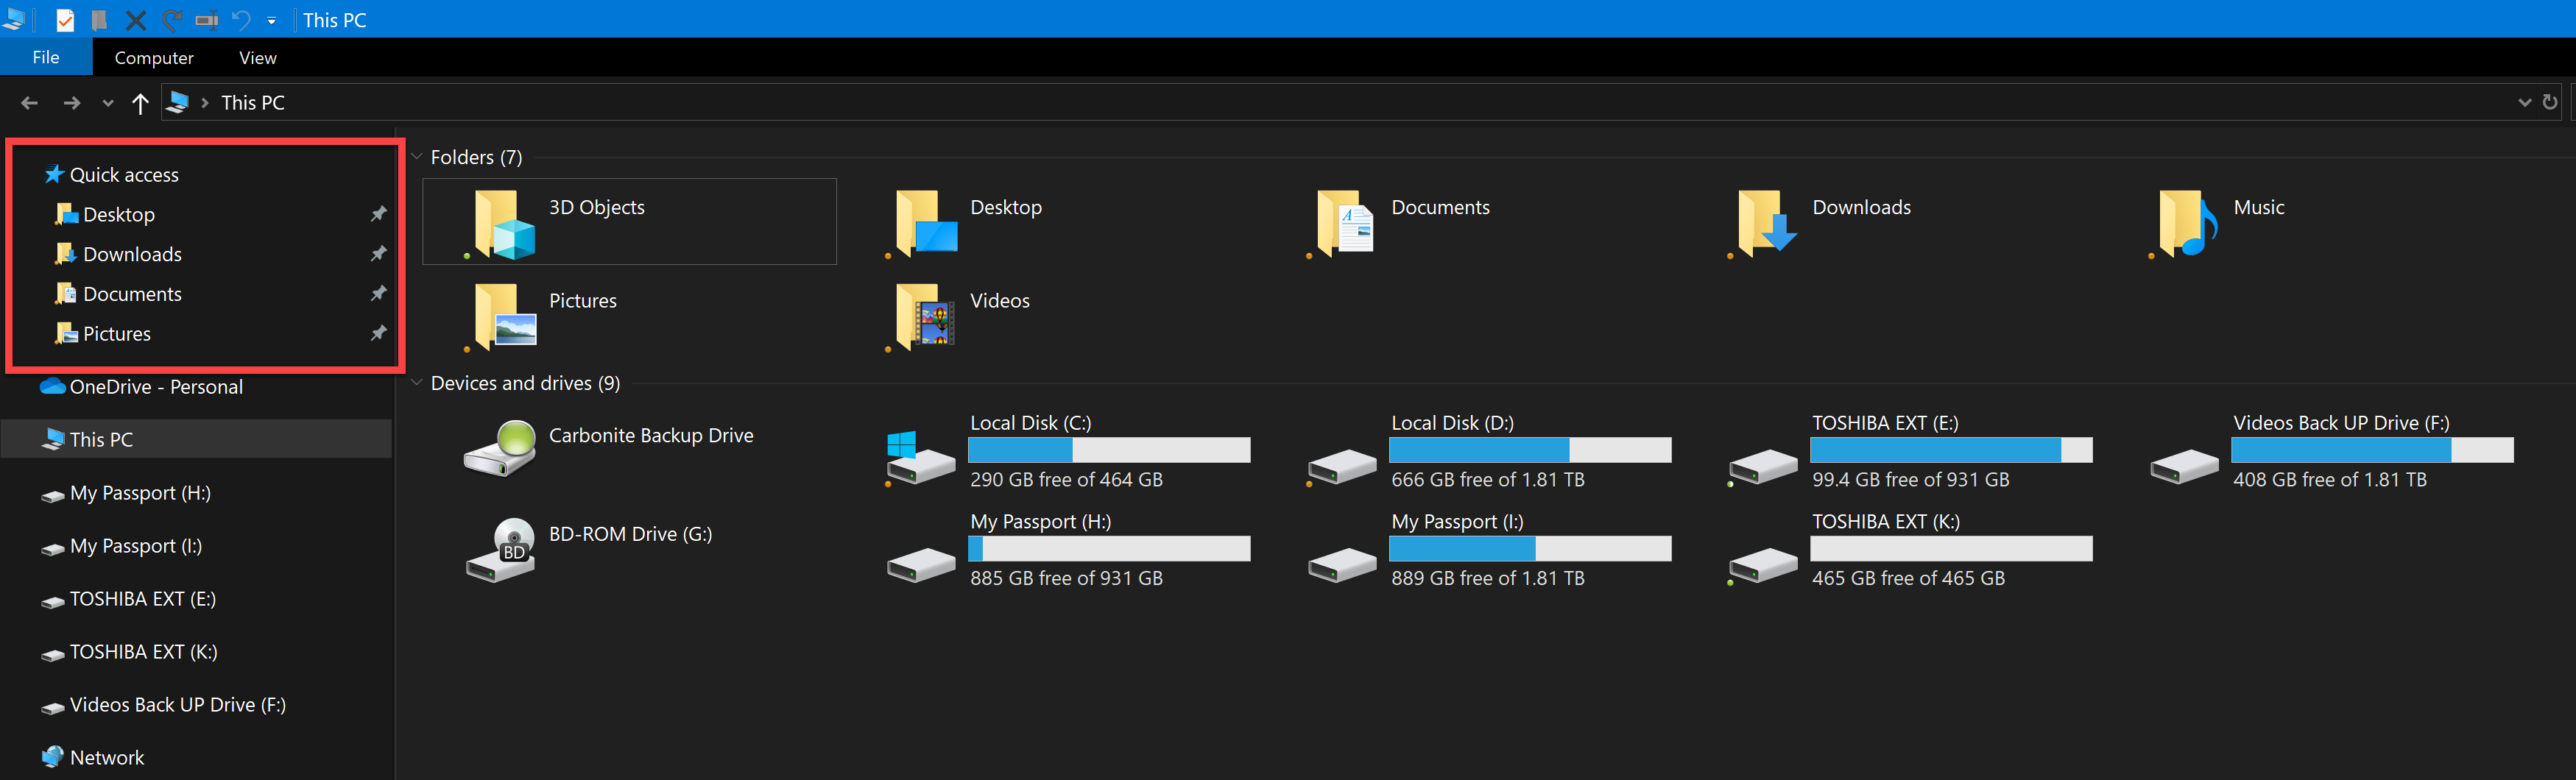Open the File menu
This screenshot has width=2576, height=780.
pos(46,57)
